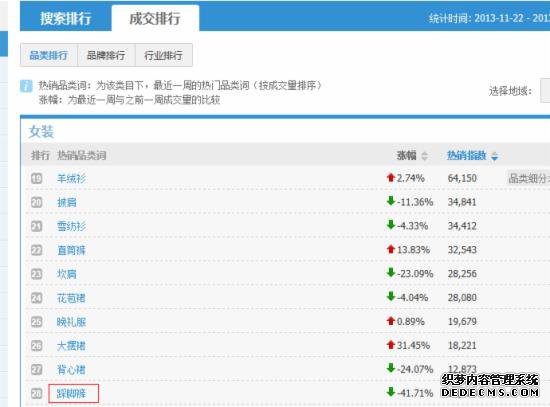Screen dimensions: 550x407
Task: Click rank 28 number badge
Action: [36, 393]
